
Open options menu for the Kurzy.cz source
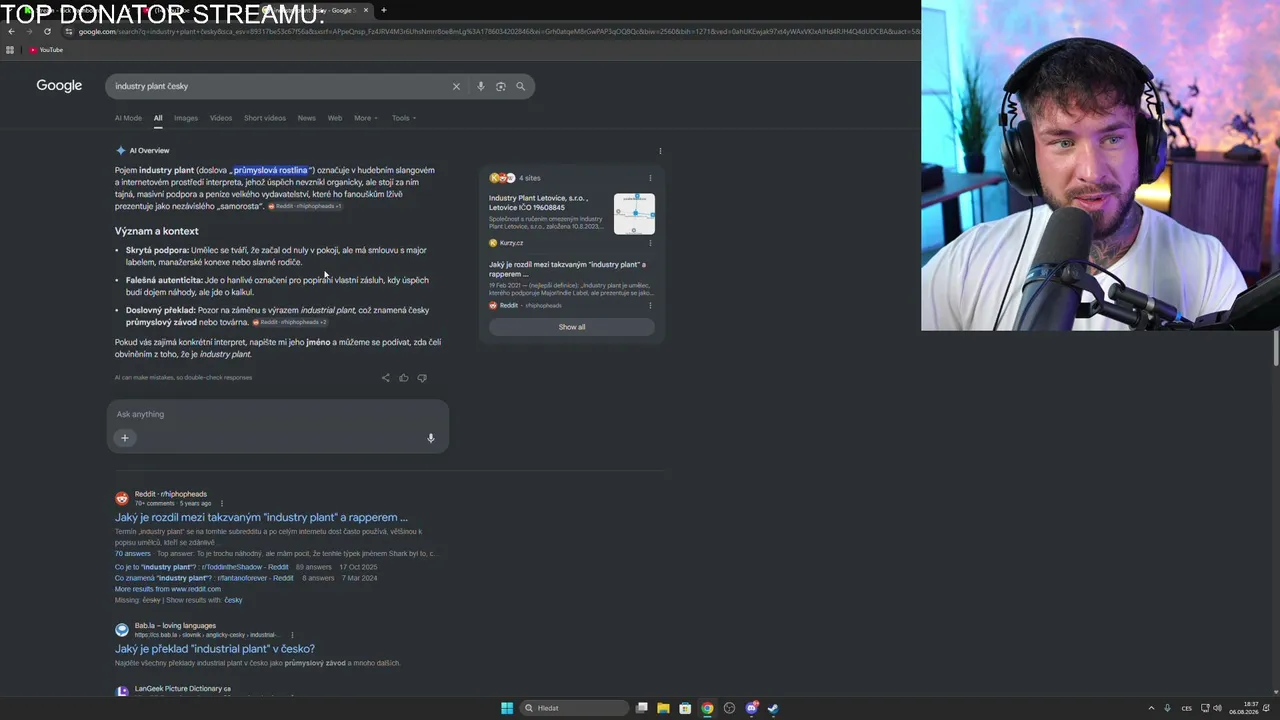pos(650,243)
